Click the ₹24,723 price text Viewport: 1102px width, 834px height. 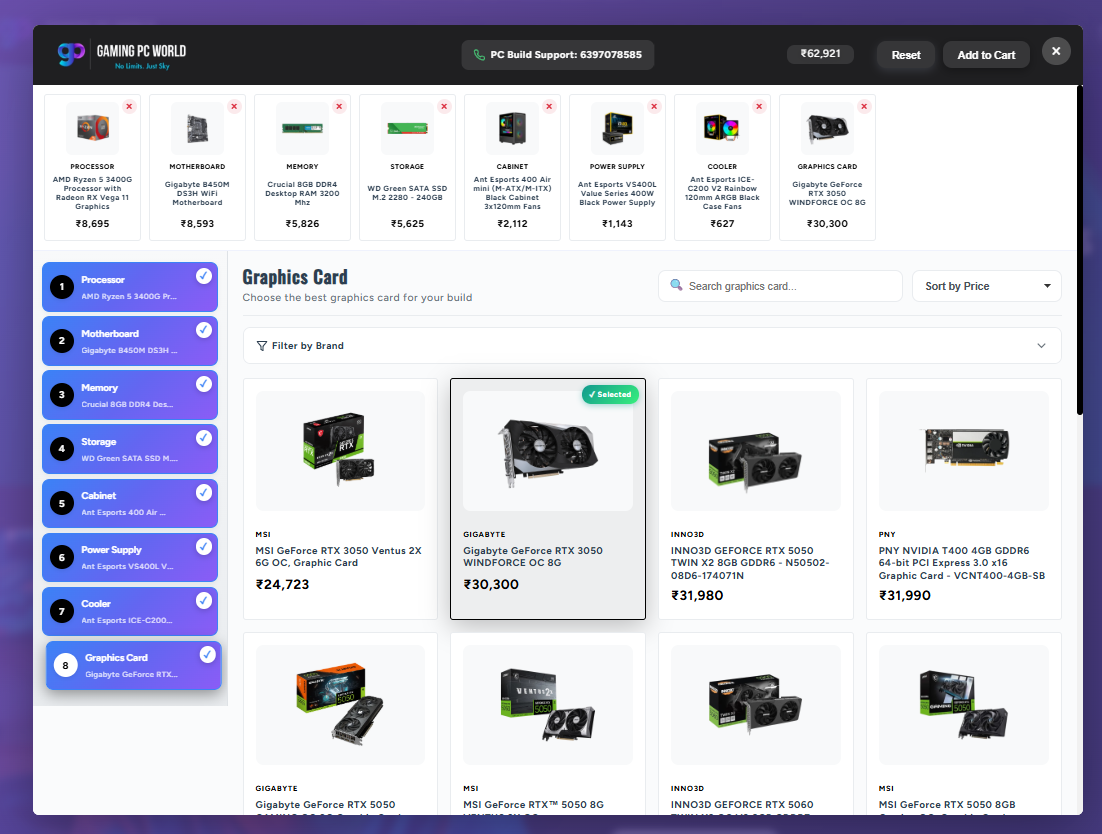(x=283, y=584)
